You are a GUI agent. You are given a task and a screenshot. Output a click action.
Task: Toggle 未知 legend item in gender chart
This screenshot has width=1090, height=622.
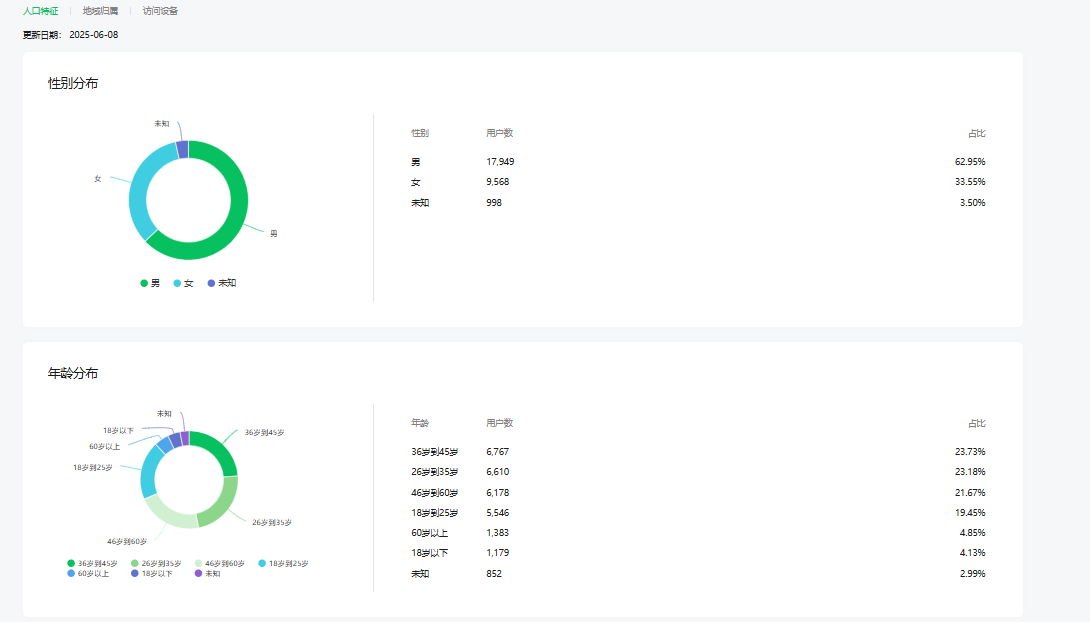(x=222, y=283)
